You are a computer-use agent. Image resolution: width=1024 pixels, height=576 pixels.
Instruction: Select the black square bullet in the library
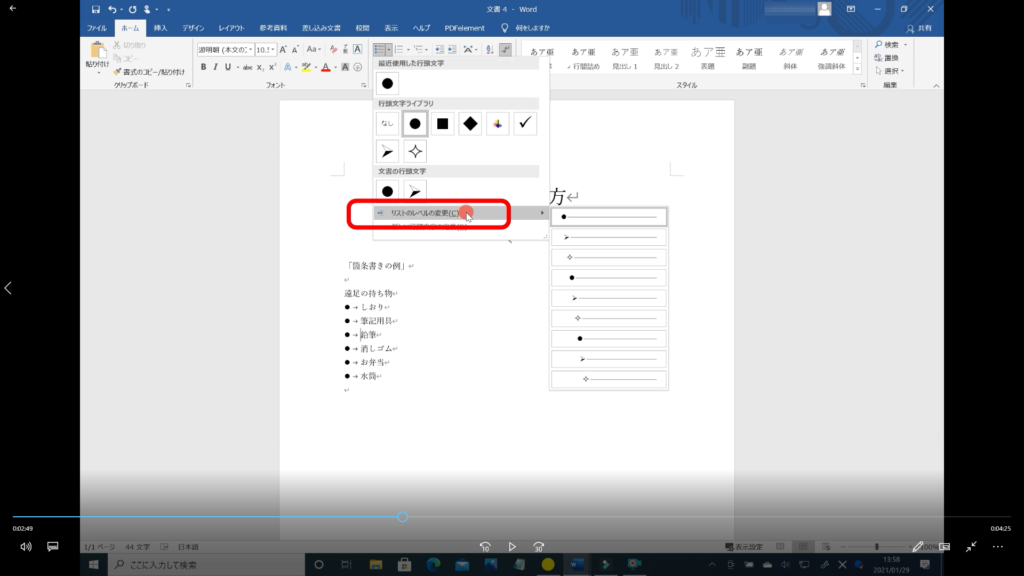tap(442, 124)
